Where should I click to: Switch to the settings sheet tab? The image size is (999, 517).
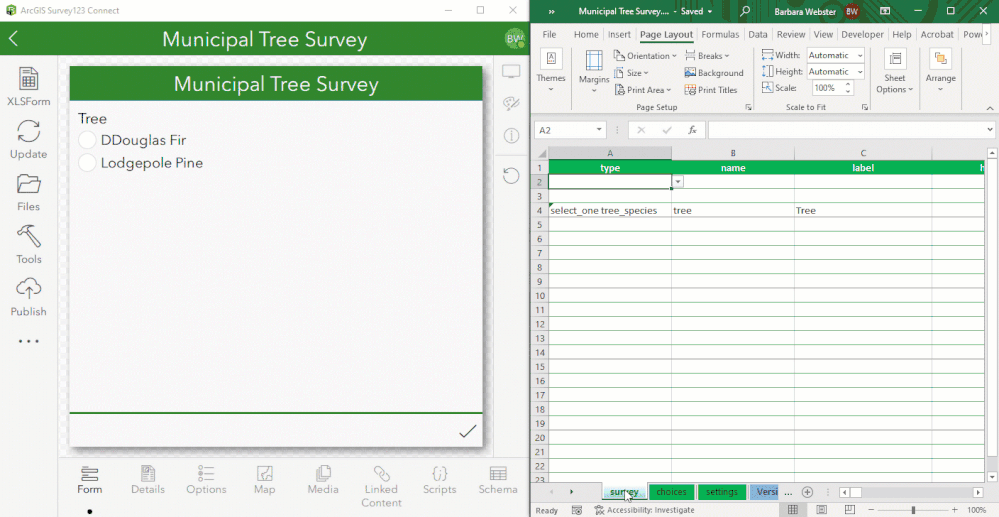coord(722,492)
